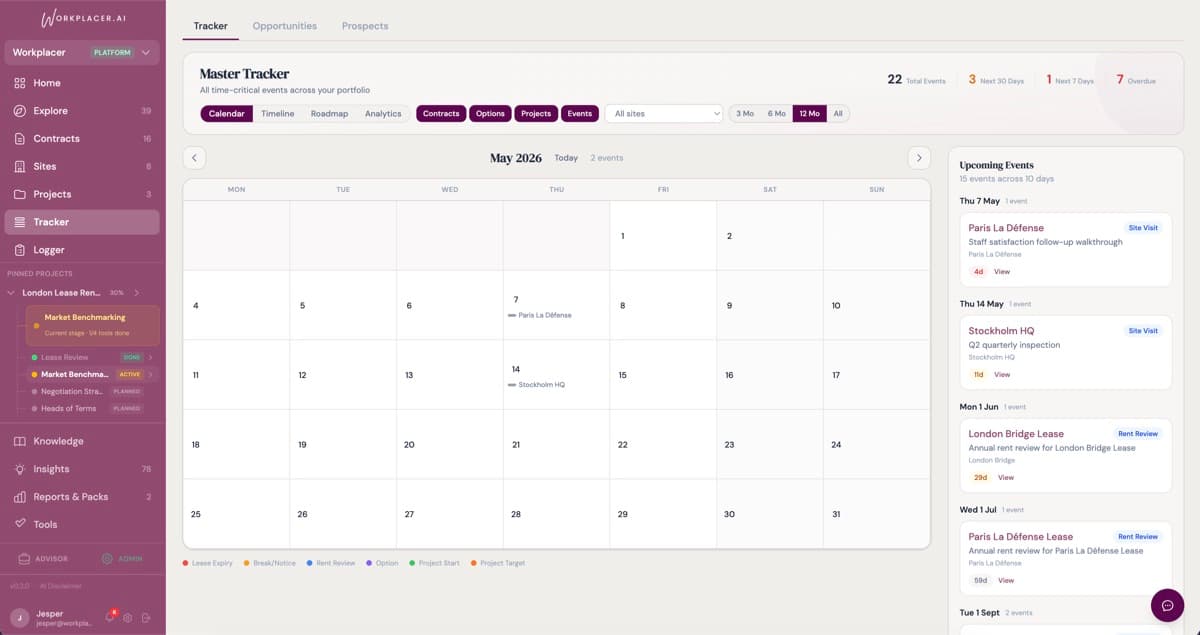Image resolution: width=1200 pixels, height=635 pixels.
Task: Click the 22 Total Events stat
Action: pyautogui.click(x=916, y=80)
